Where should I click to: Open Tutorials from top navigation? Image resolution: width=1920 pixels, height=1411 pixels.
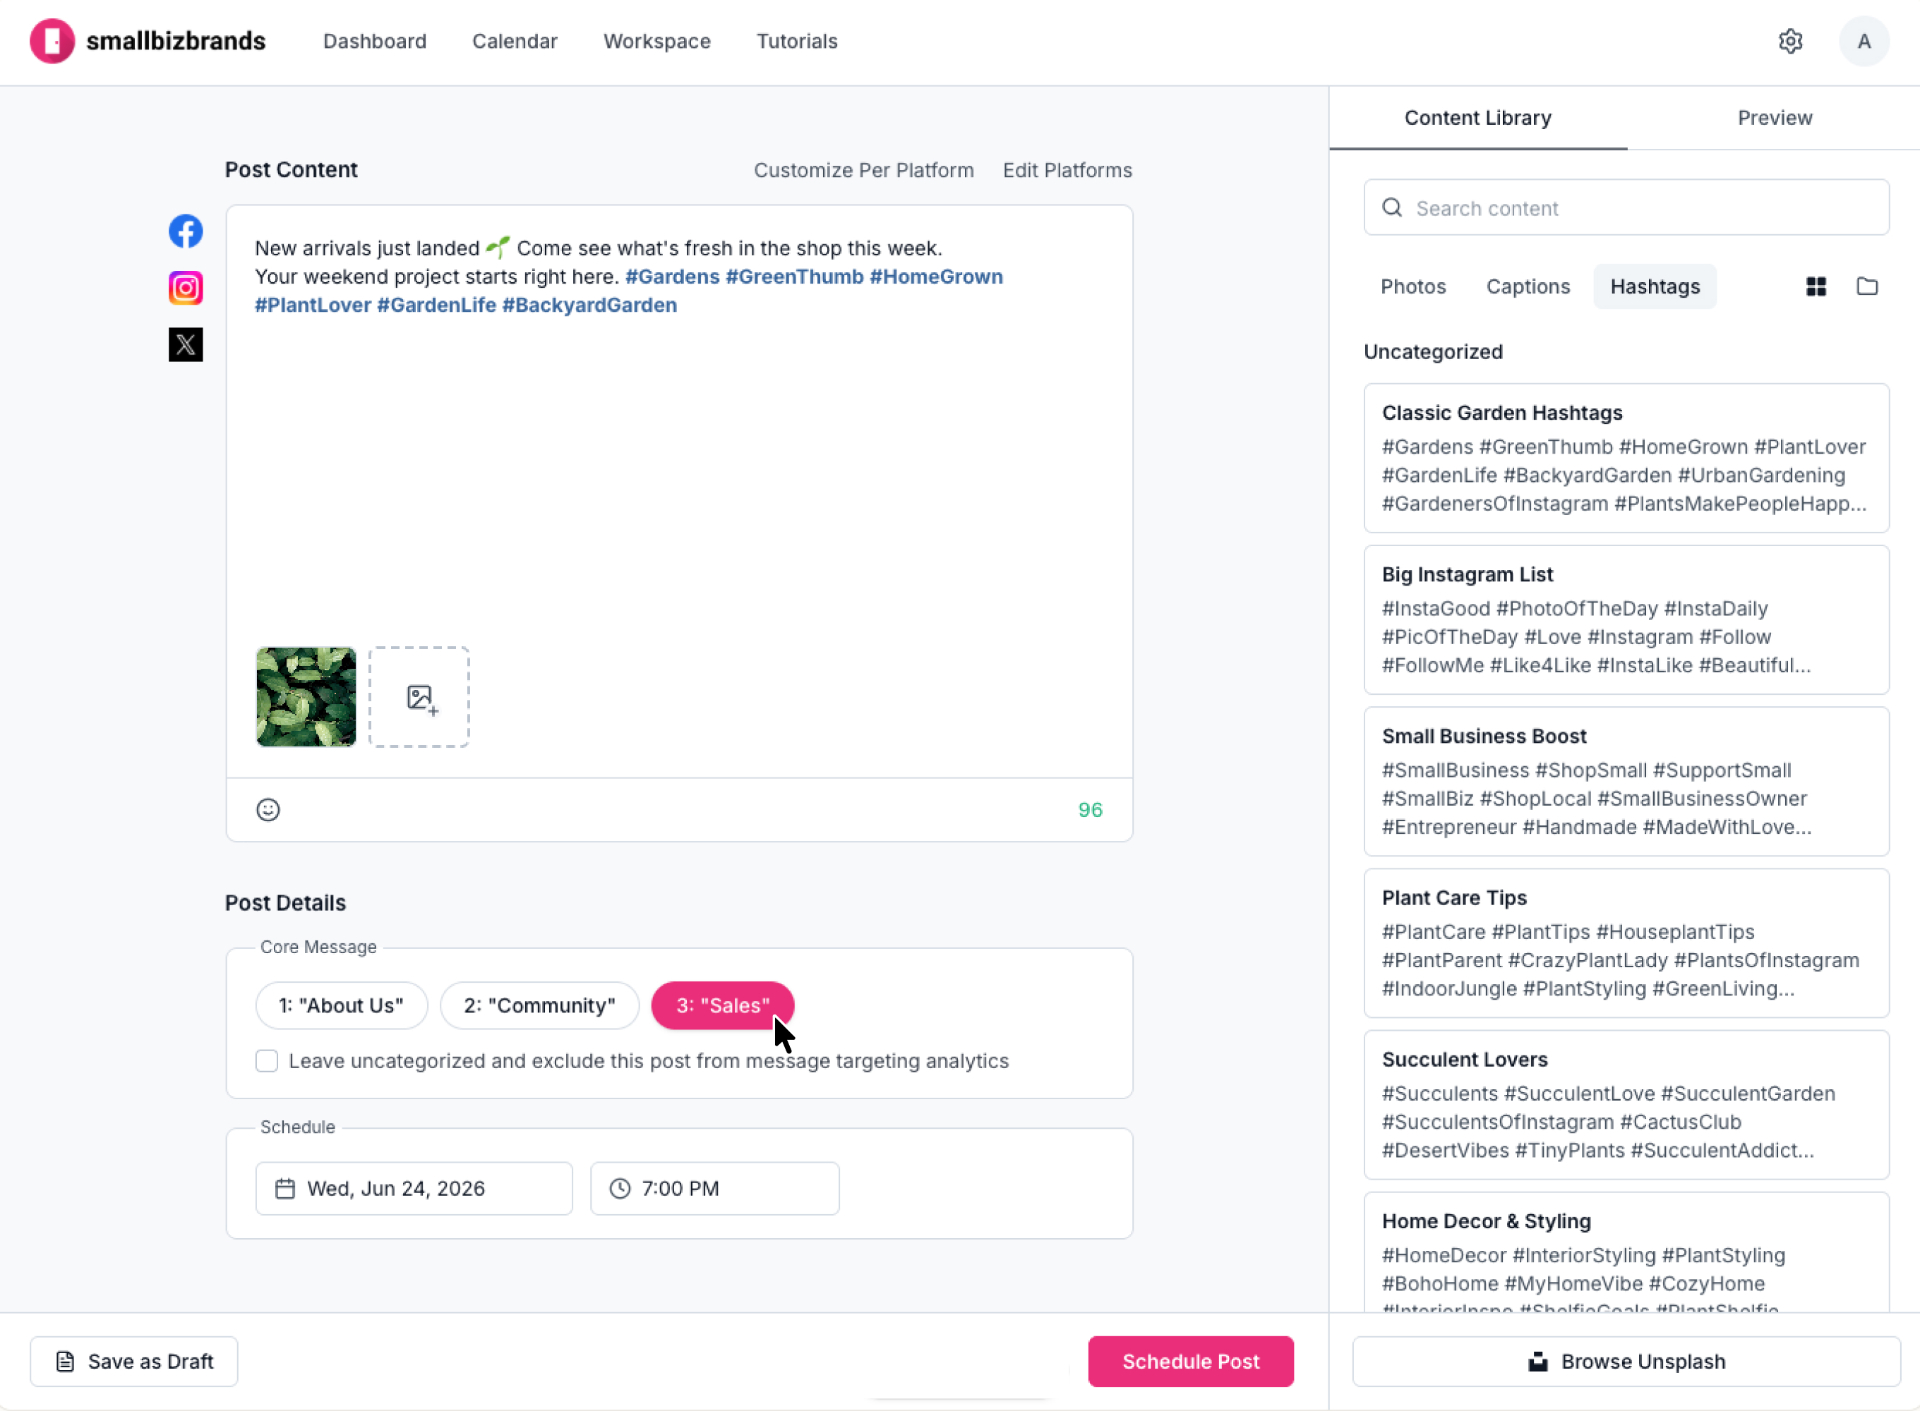coord(797,41)
